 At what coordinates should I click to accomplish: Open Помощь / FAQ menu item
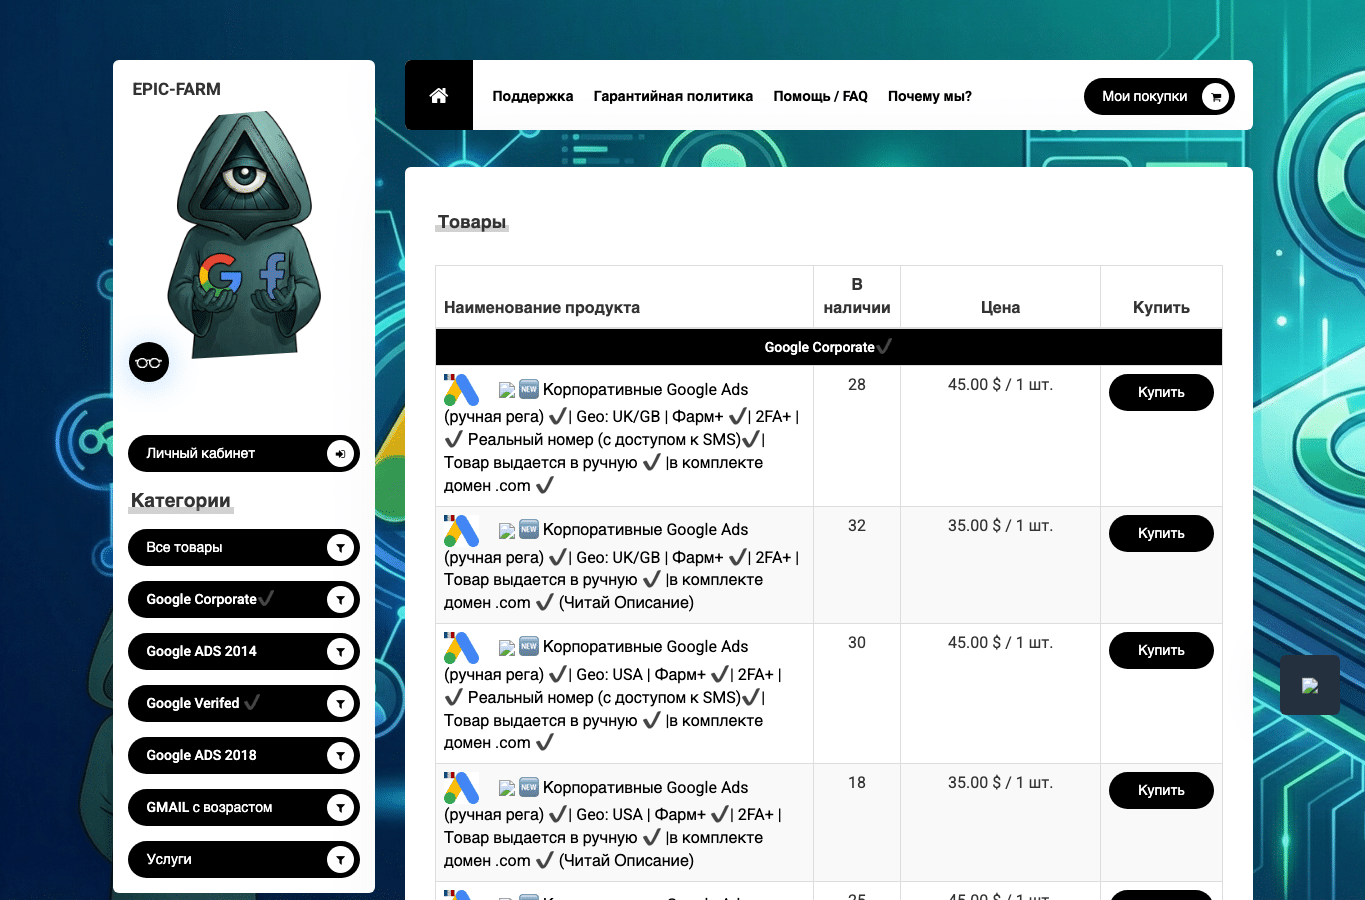point(820,96)
